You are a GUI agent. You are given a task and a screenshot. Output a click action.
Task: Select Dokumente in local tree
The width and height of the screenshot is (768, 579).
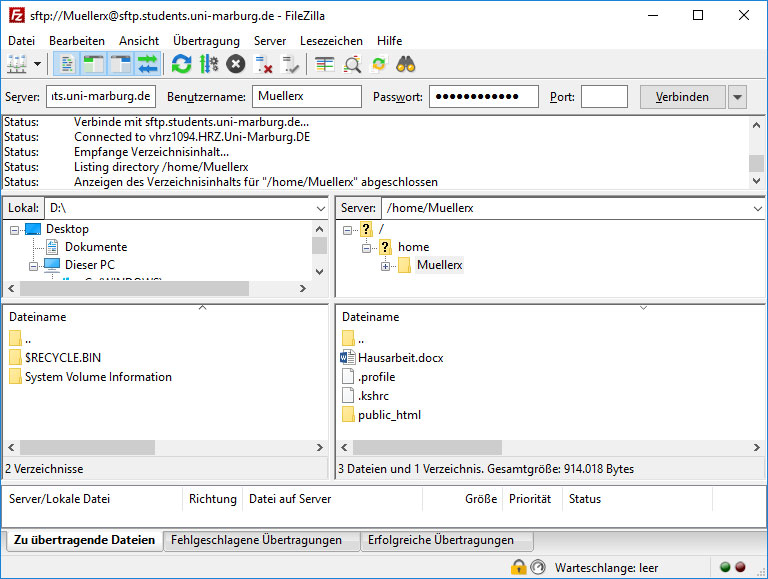[96, 247]
